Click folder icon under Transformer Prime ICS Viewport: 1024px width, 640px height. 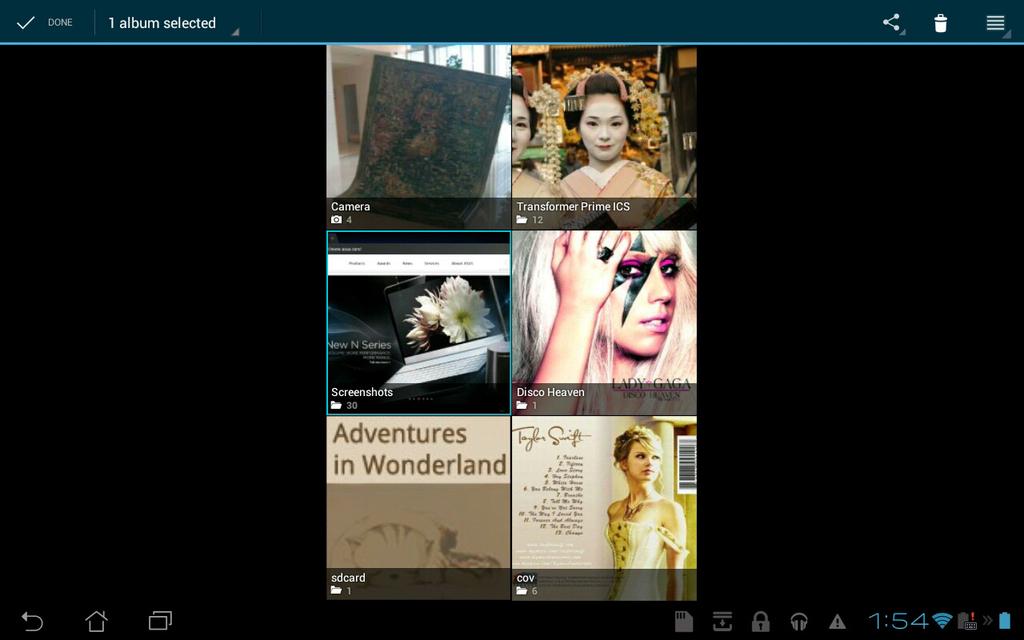522,219
